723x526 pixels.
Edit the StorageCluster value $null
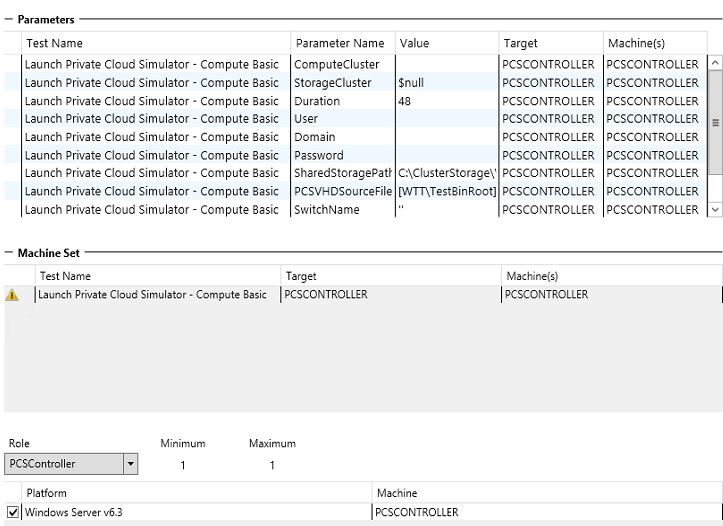446,83
